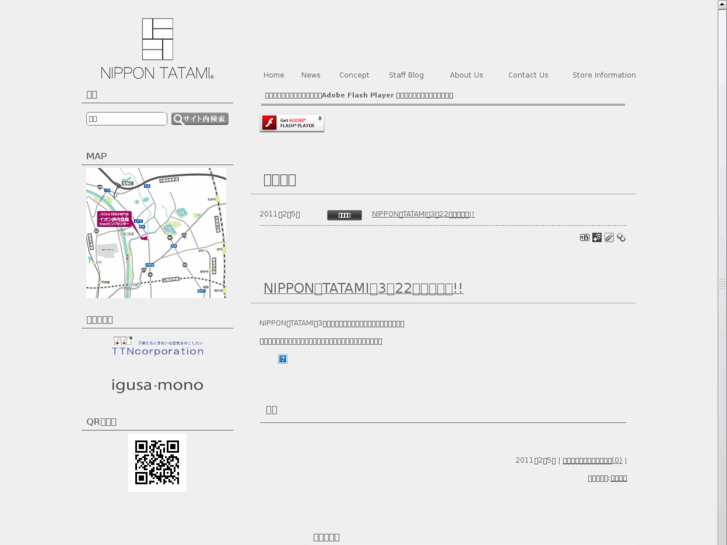Image resolution: width=727 pixels, height=545 pixels.
Task: Open the category link below the trackback link
Action: point(619,479)
